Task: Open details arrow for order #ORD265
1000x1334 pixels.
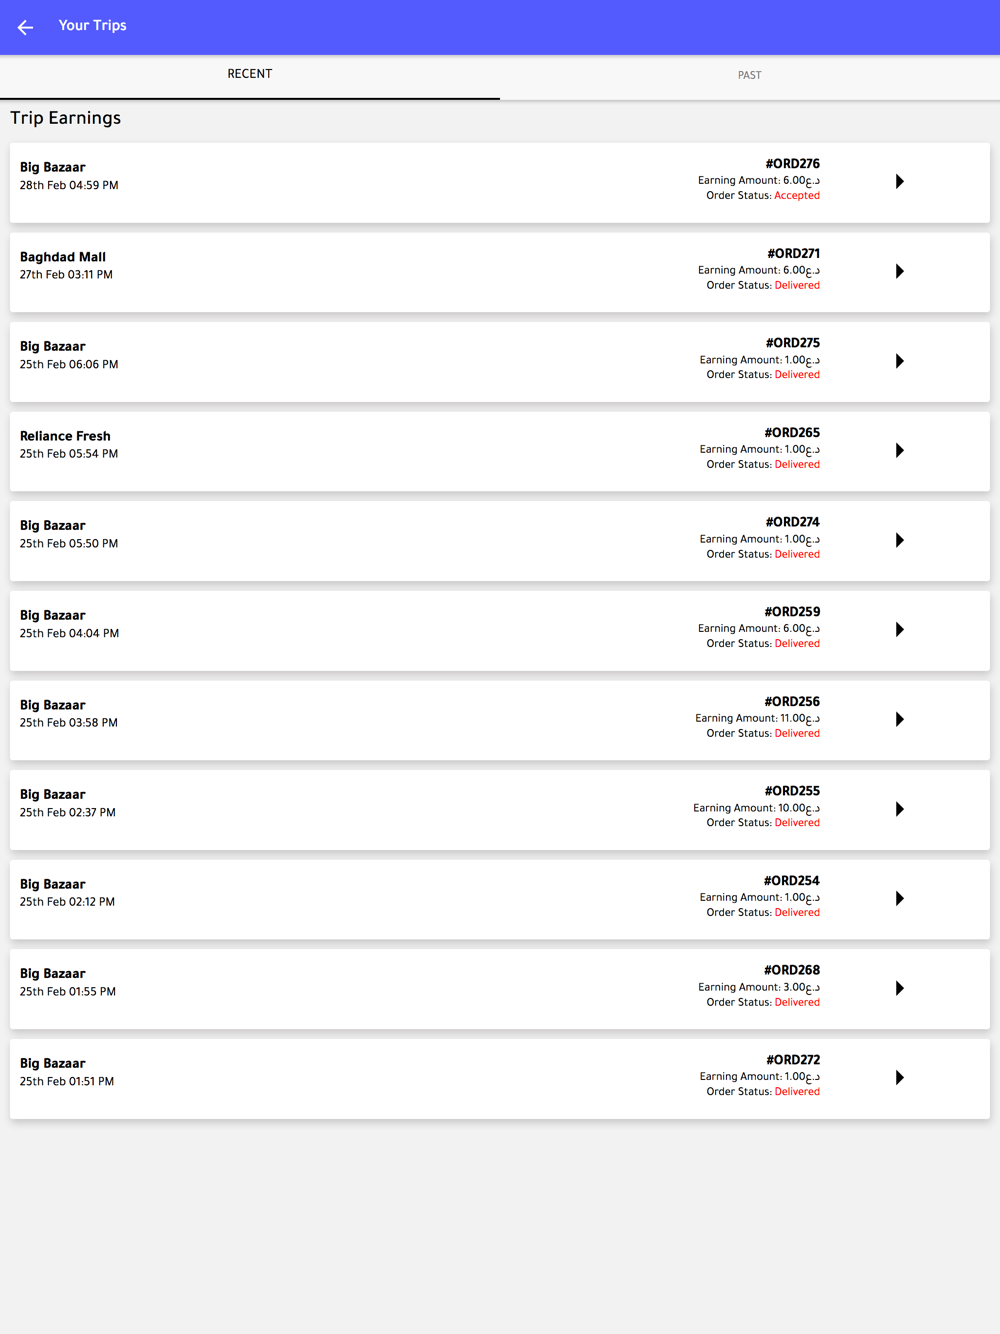Action: [x=900, y=451]
